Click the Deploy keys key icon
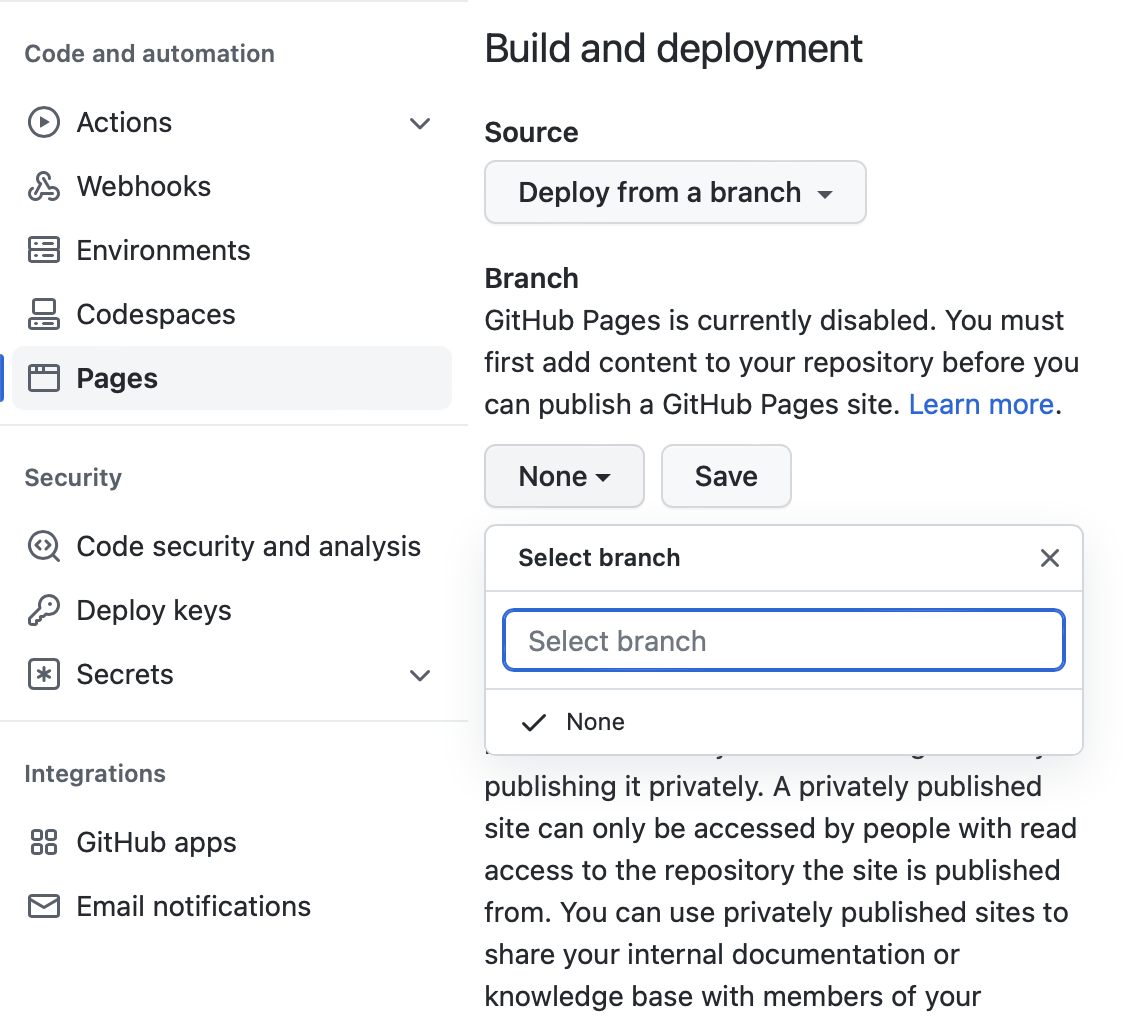1134x1020 pixels. tap(43, 611)
